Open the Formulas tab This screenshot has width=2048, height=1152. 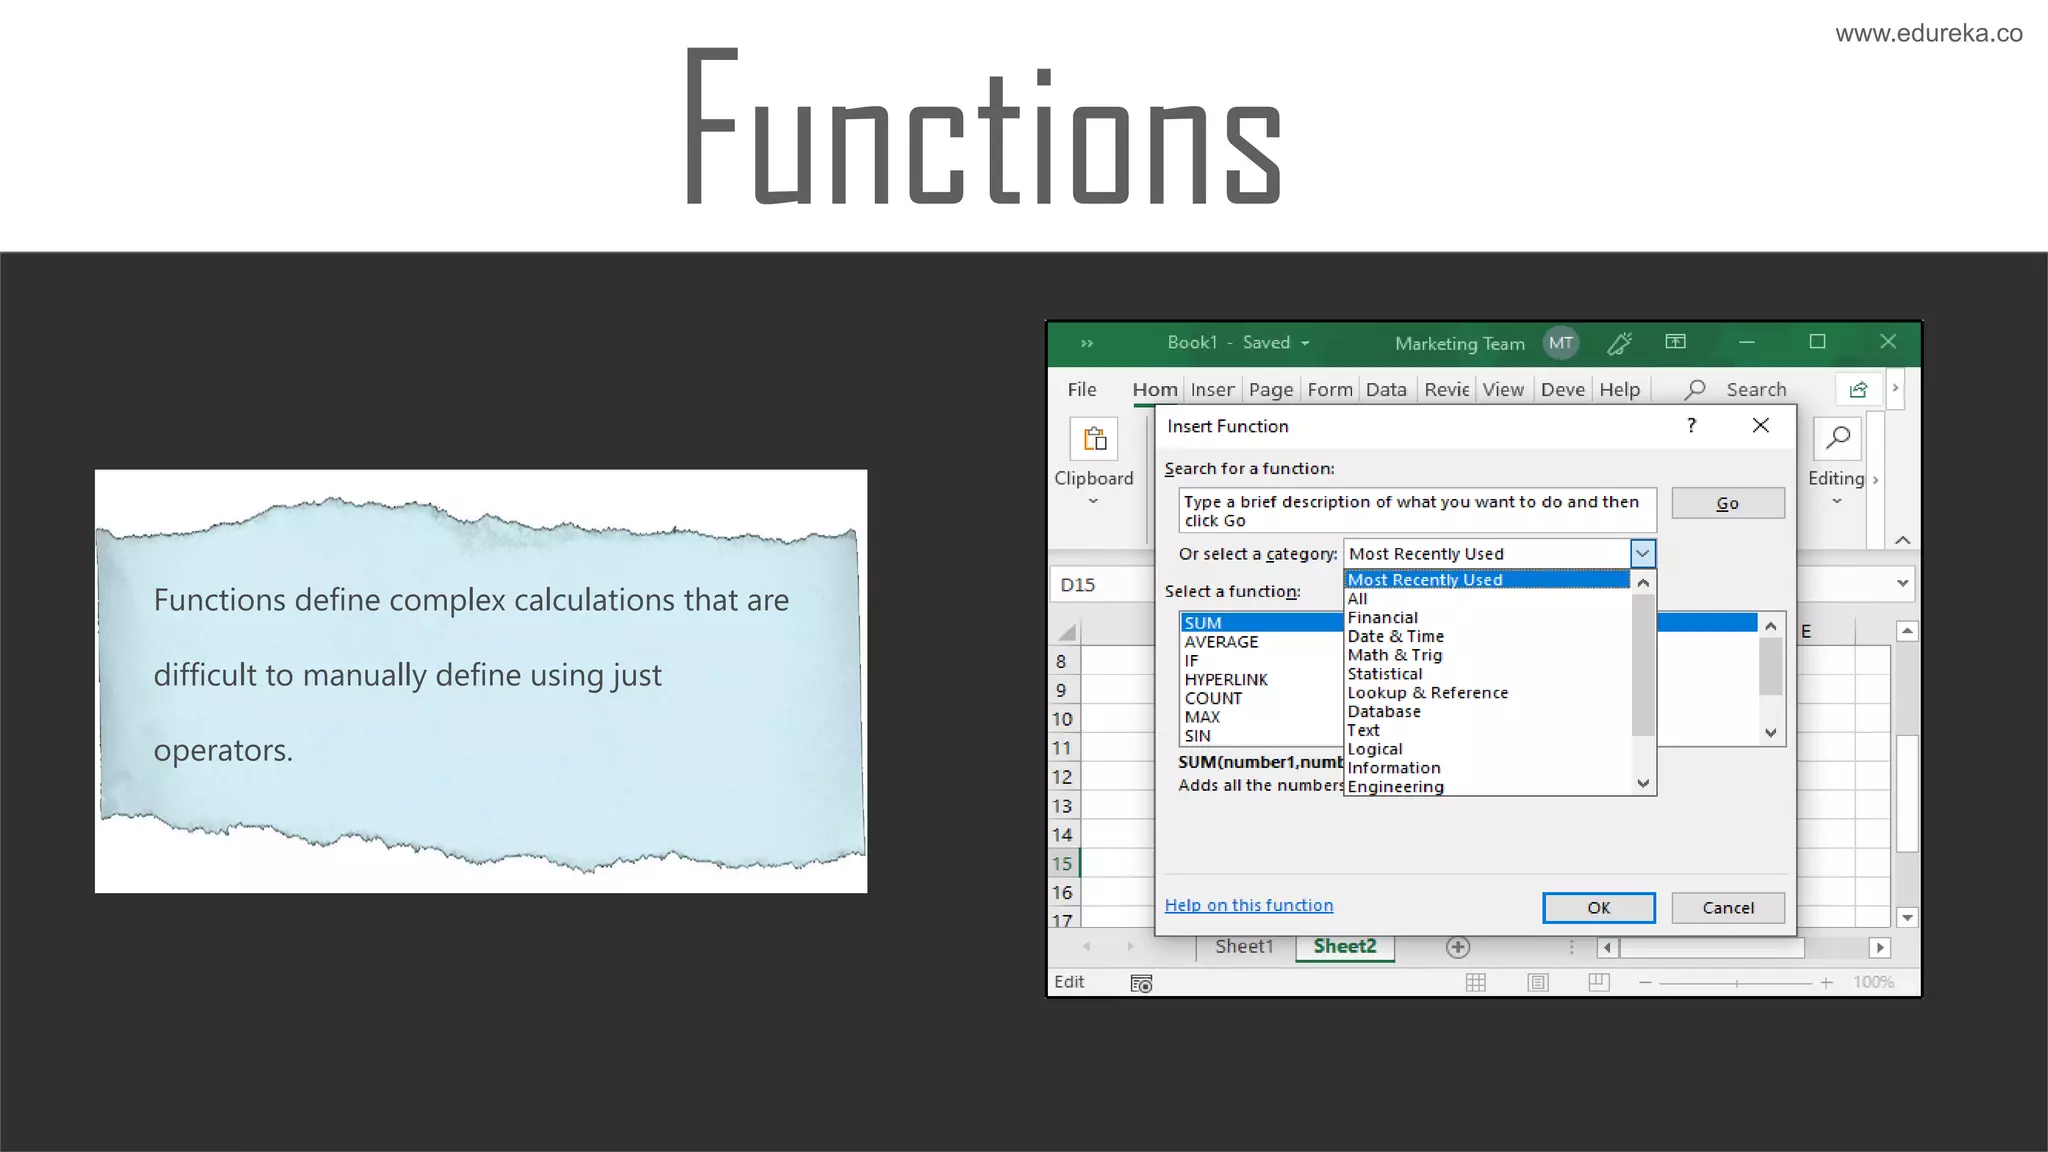[x=1330, y=389]
